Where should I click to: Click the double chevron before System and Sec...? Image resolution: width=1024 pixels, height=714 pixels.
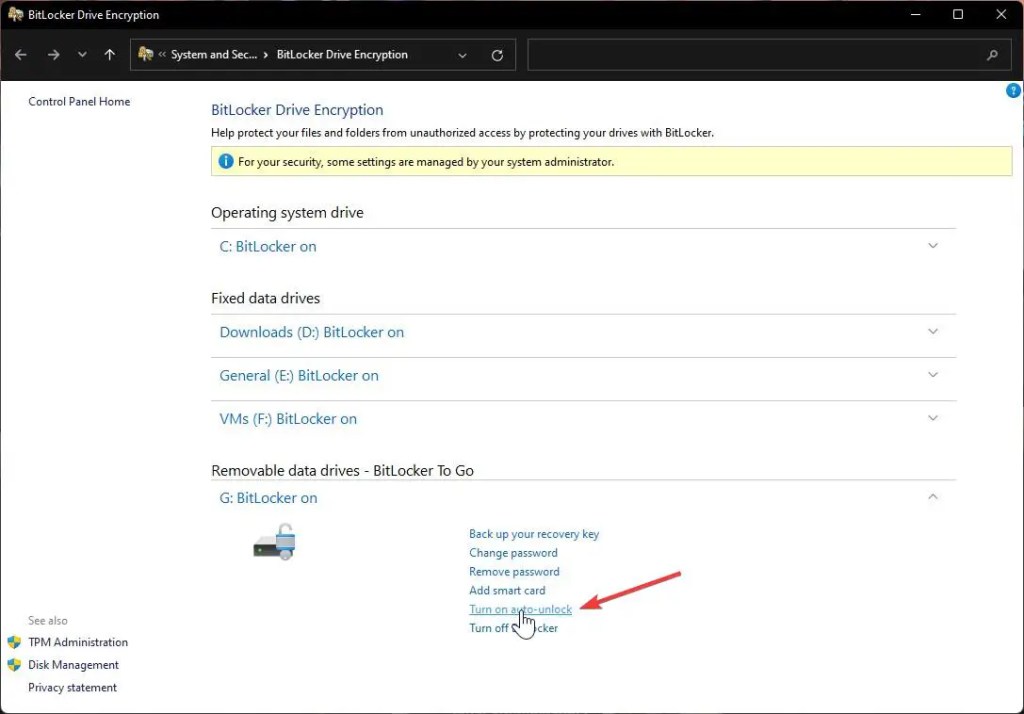pos(162,55)
